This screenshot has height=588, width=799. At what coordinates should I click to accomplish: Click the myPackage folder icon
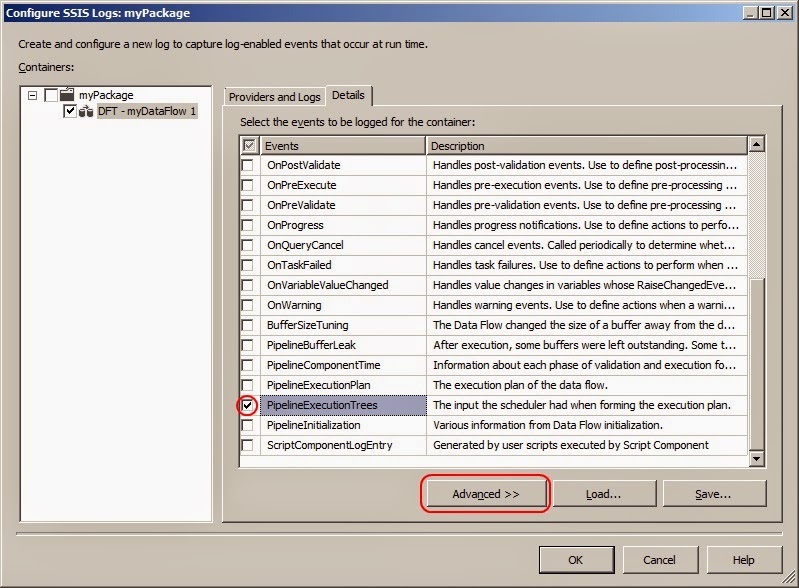[67, 94]
